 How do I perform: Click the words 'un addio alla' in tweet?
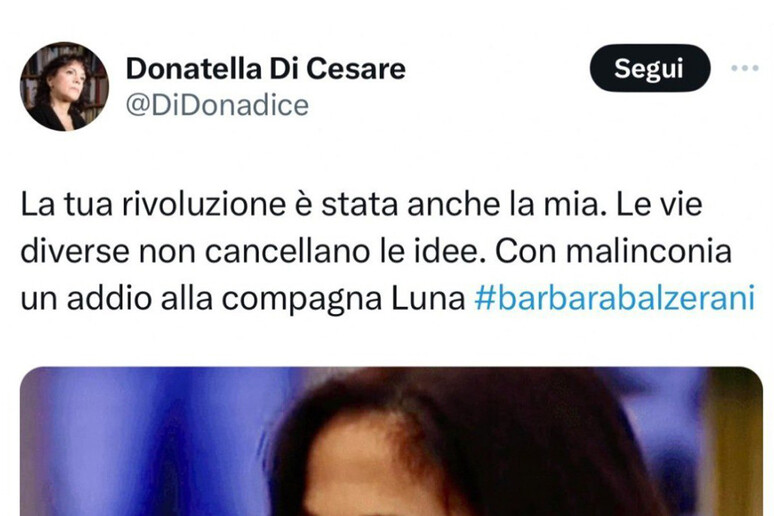pos(116,299)
